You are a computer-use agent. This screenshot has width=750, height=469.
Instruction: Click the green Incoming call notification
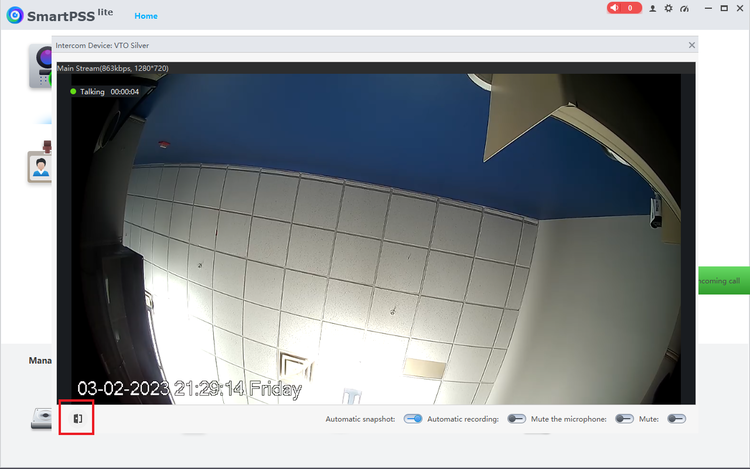coord(724,281)
